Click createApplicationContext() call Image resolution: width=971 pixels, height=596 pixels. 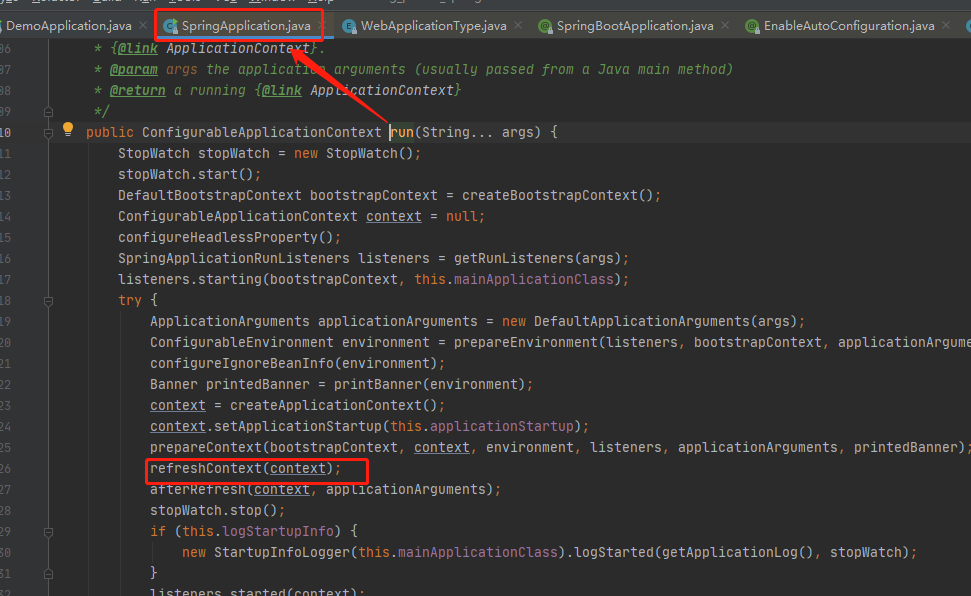[x=334, y=406]
